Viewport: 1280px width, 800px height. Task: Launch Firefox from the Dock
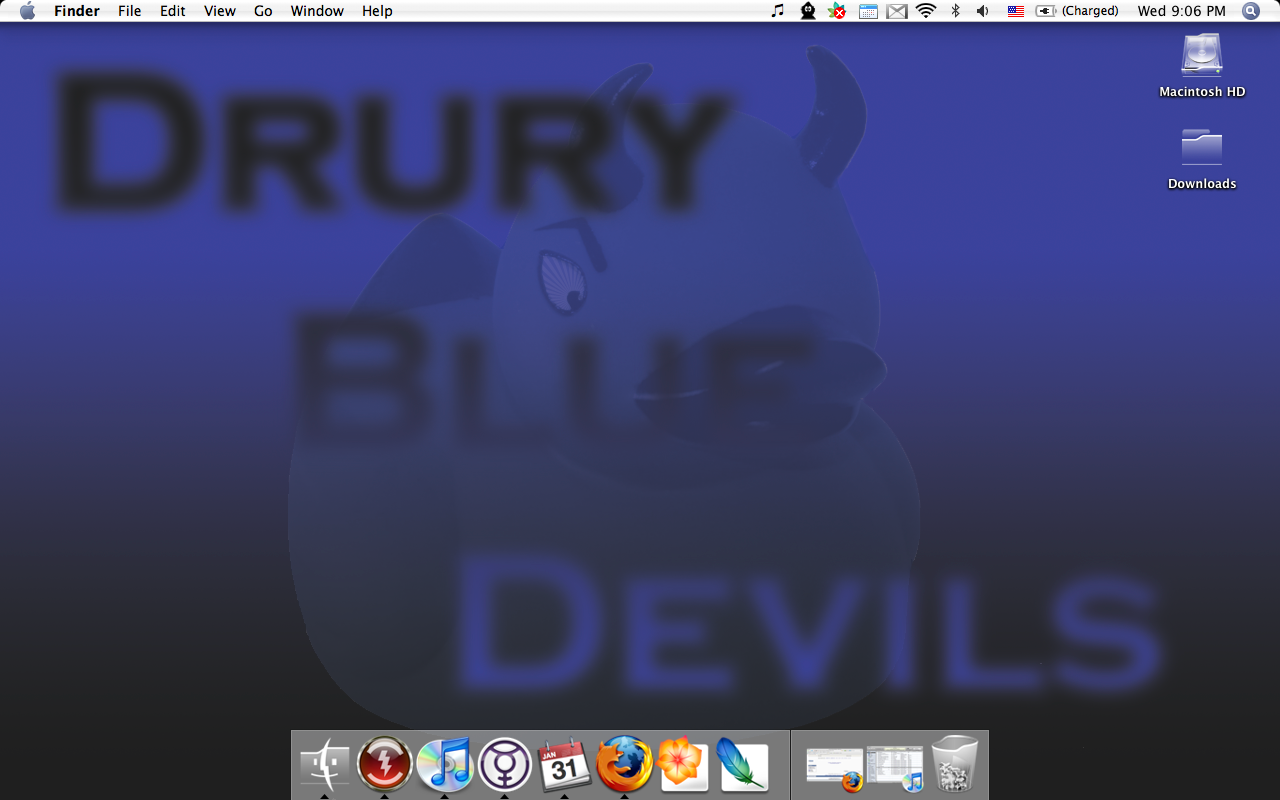tap(625, 765)
